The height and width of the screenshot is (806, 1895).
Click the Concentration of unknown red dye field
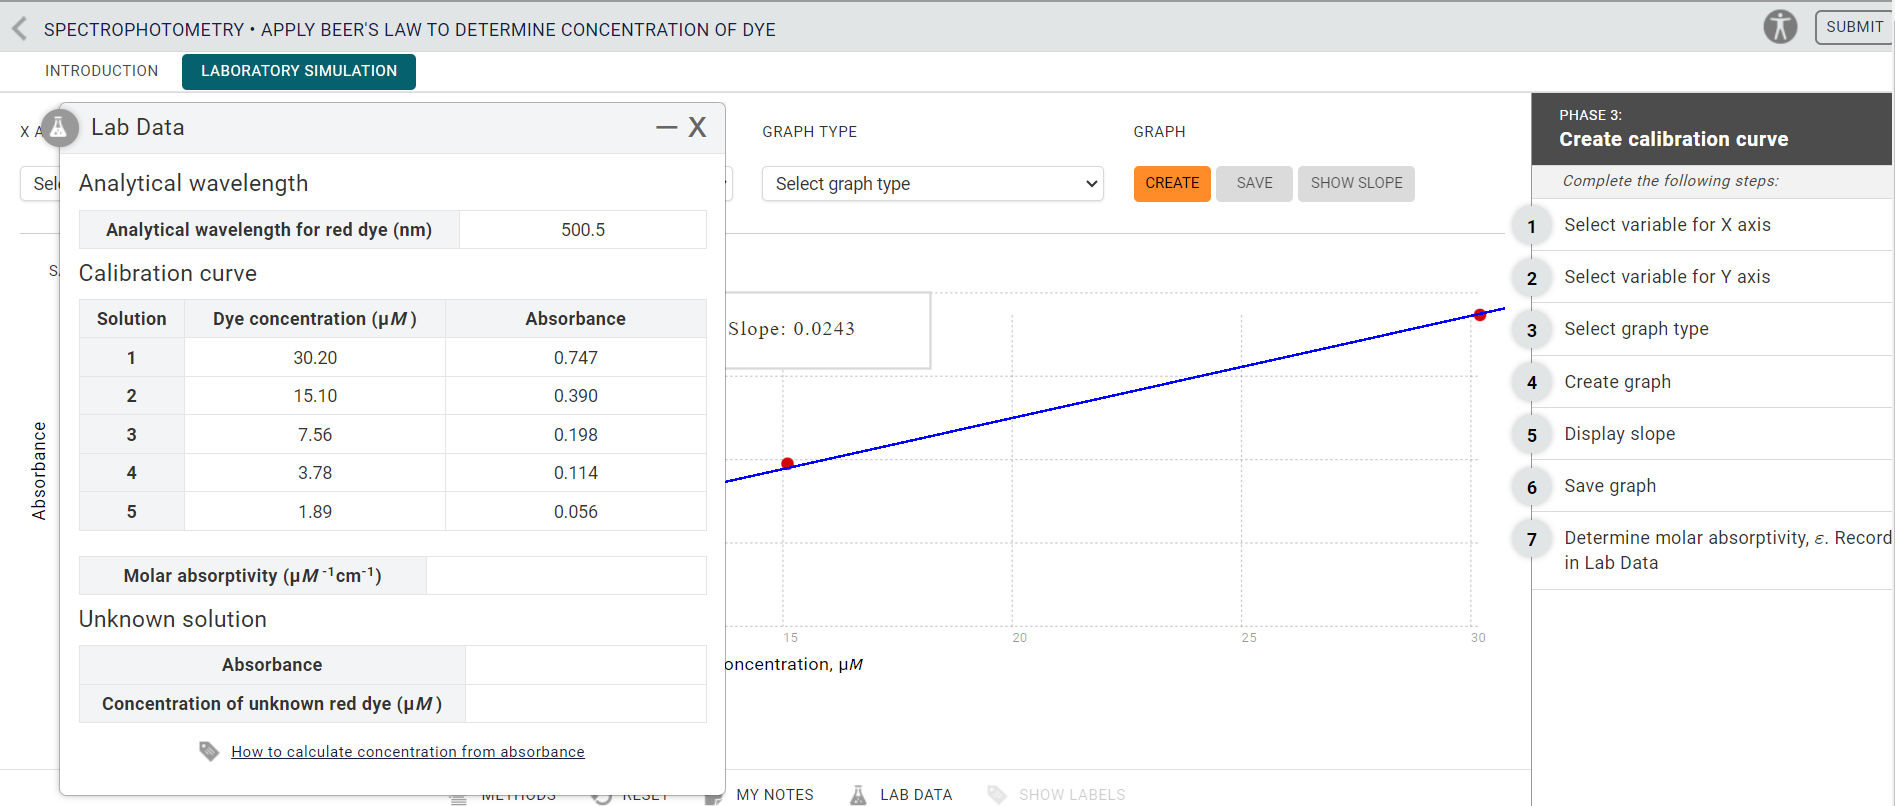tap(586, 704)
